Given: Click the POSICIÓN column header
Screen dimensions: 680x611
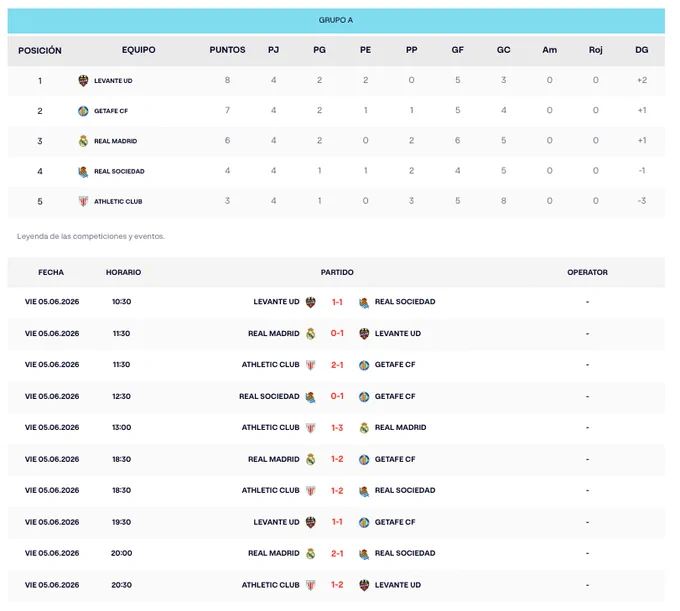Looking at the screenshot, I should tap(40, 50).
